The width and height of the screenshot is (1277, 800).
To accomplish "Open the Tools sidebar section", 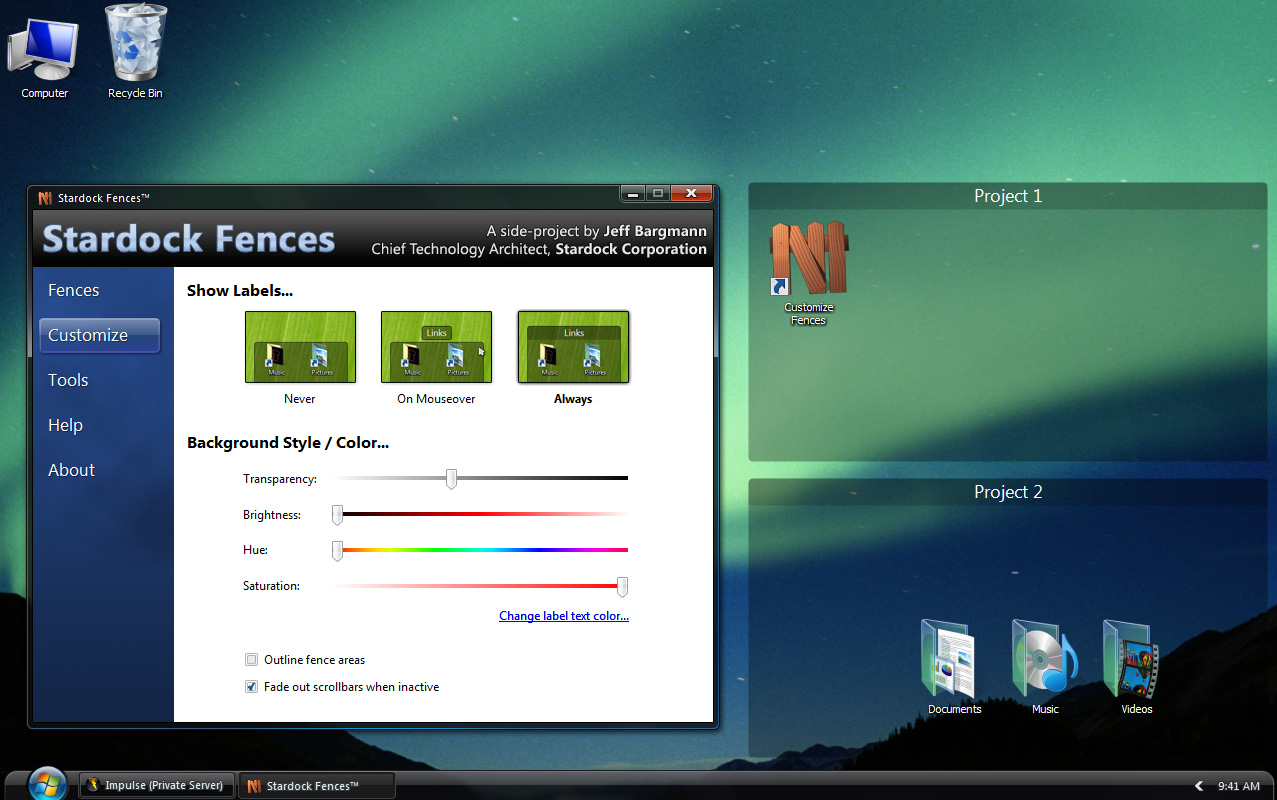I will pos(69,380).
